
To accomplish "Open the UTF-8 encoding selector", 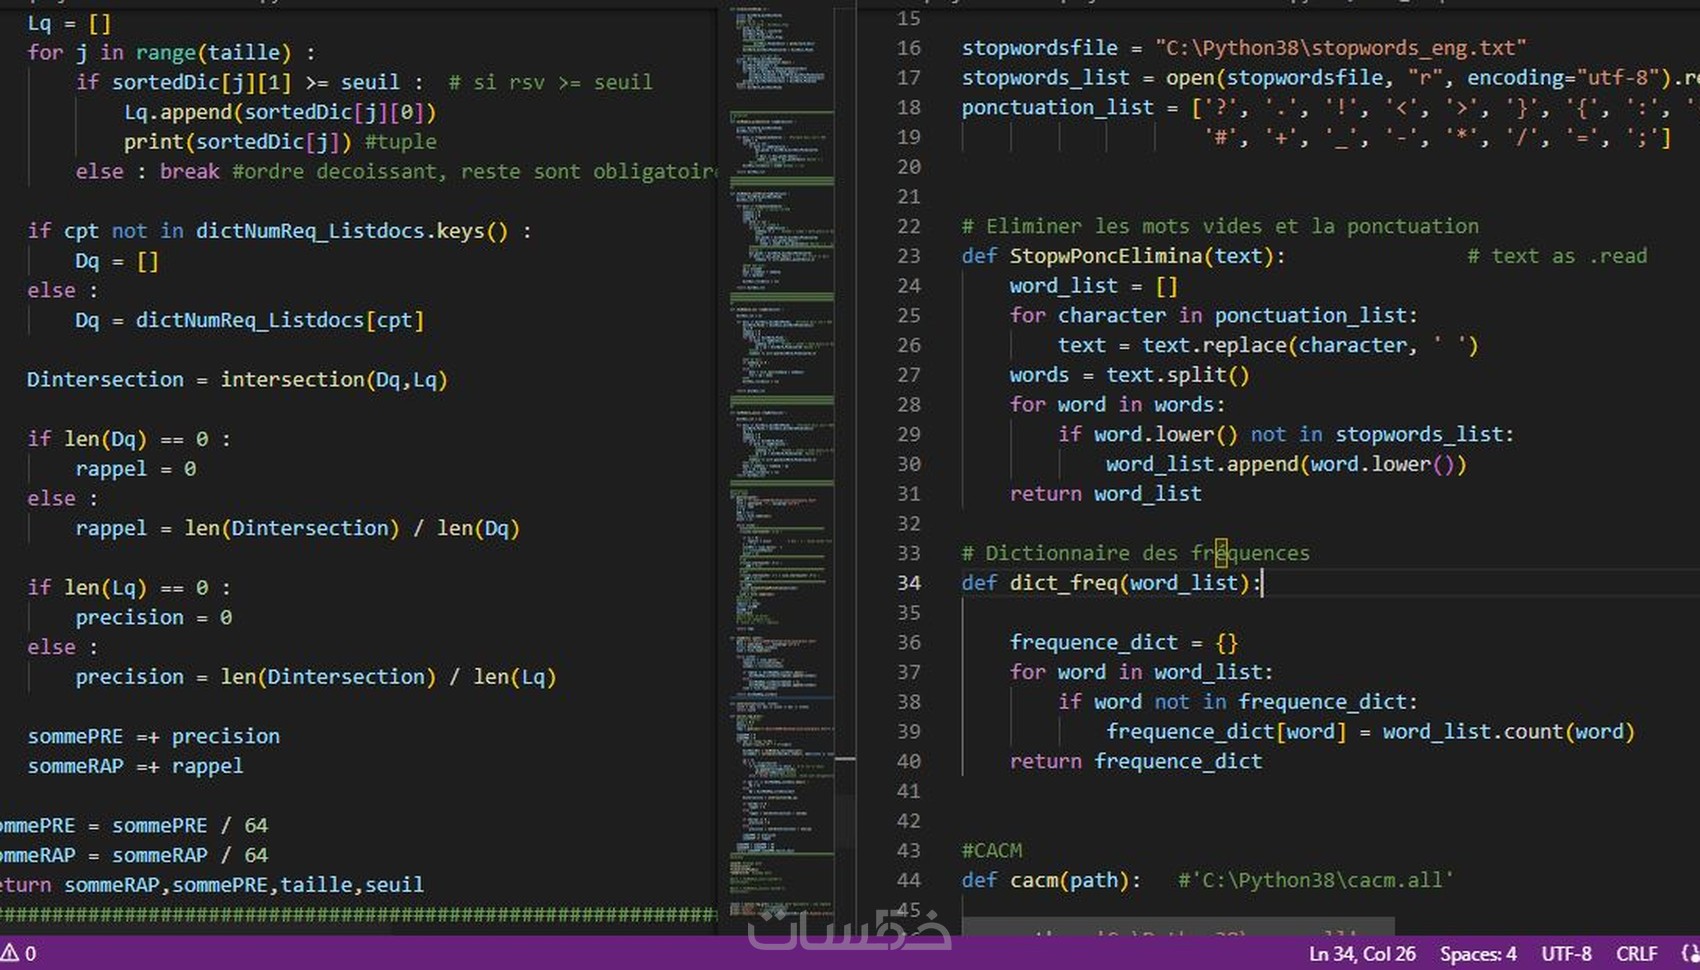I will (x=1566, y=953).
